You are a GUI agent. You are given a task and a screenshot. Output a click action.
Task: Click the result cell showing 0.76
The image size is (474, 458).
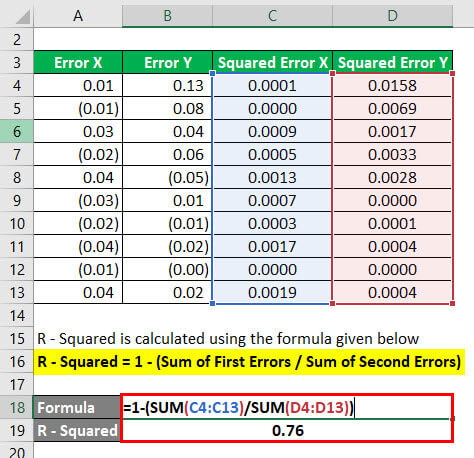point(287,430)
